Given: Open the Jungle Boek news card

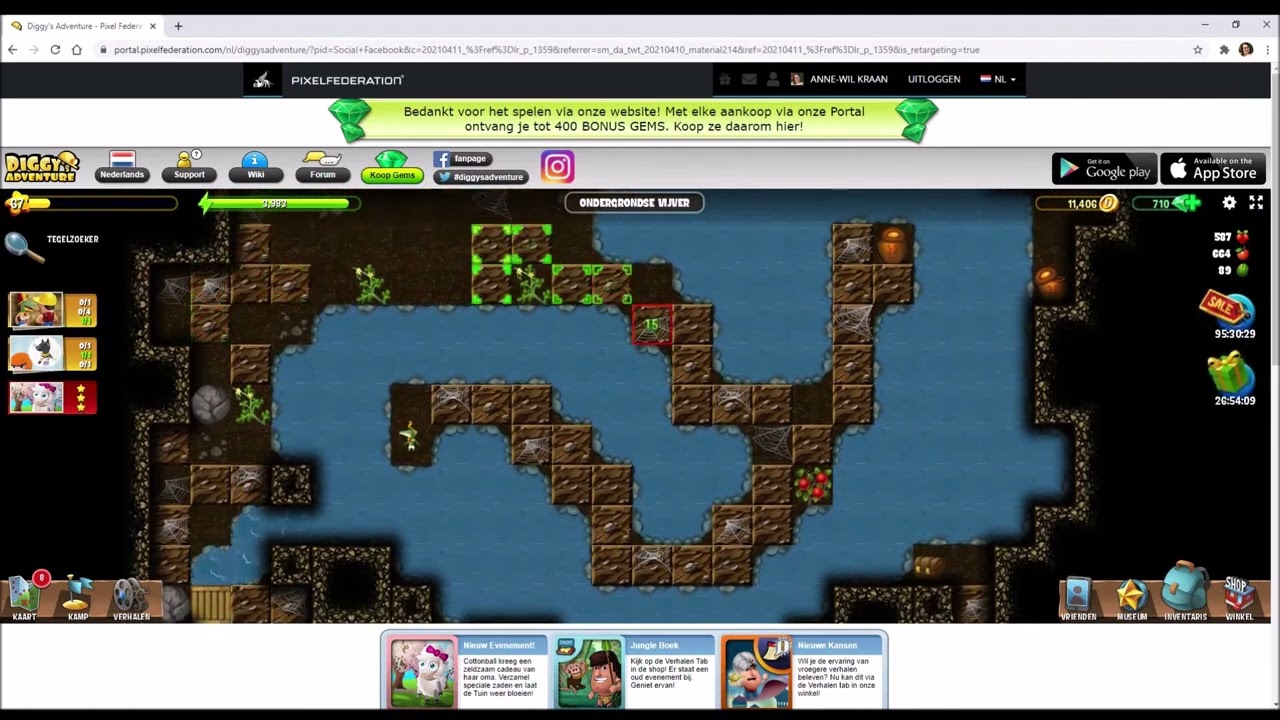Looking at the screenshot, I should [635, 672].
